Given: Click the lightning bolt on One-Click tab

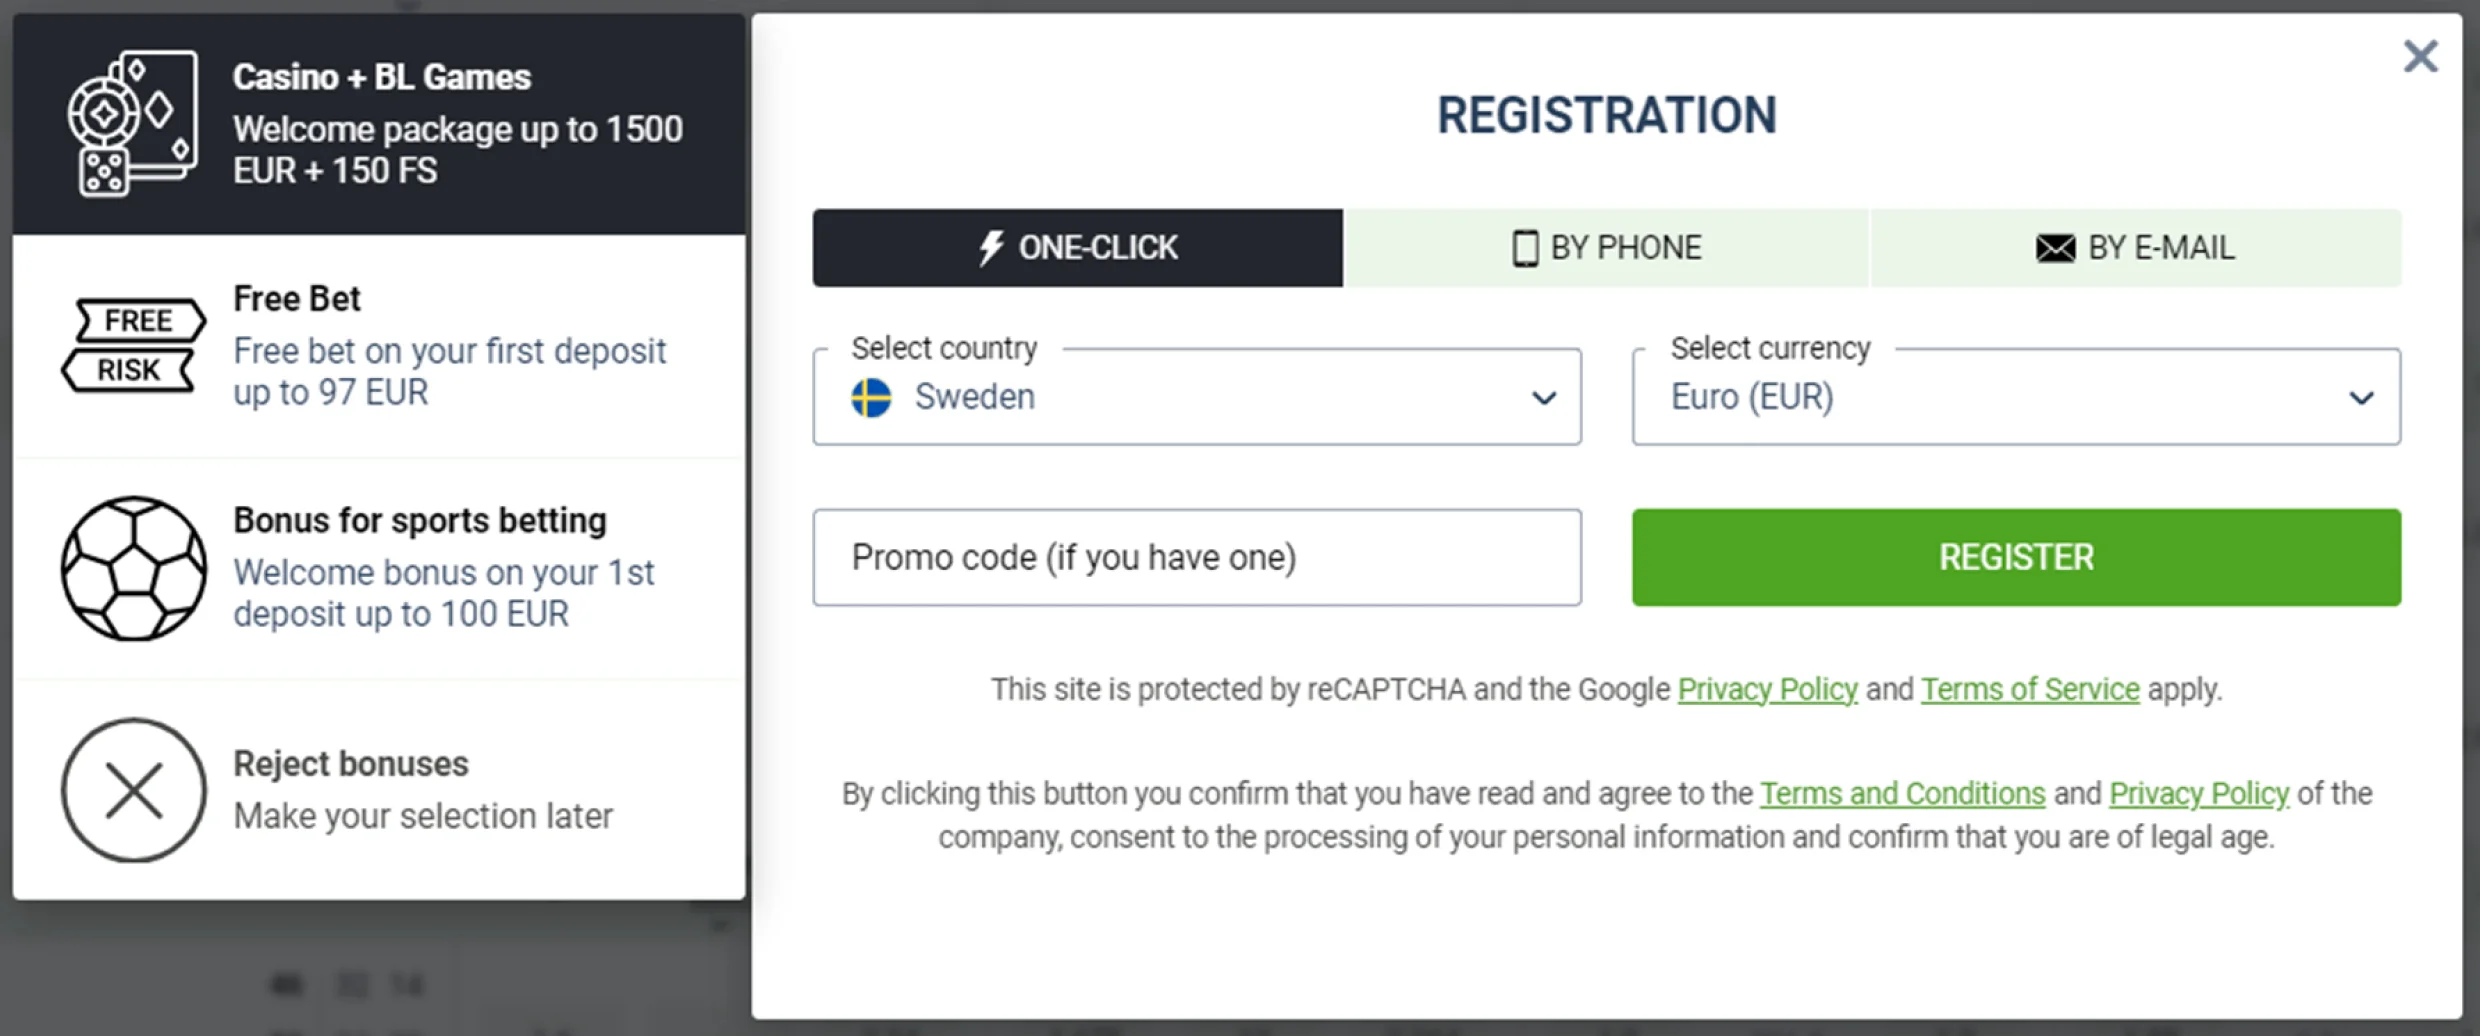Looking at the screenshot, I should tap(990, 248).
